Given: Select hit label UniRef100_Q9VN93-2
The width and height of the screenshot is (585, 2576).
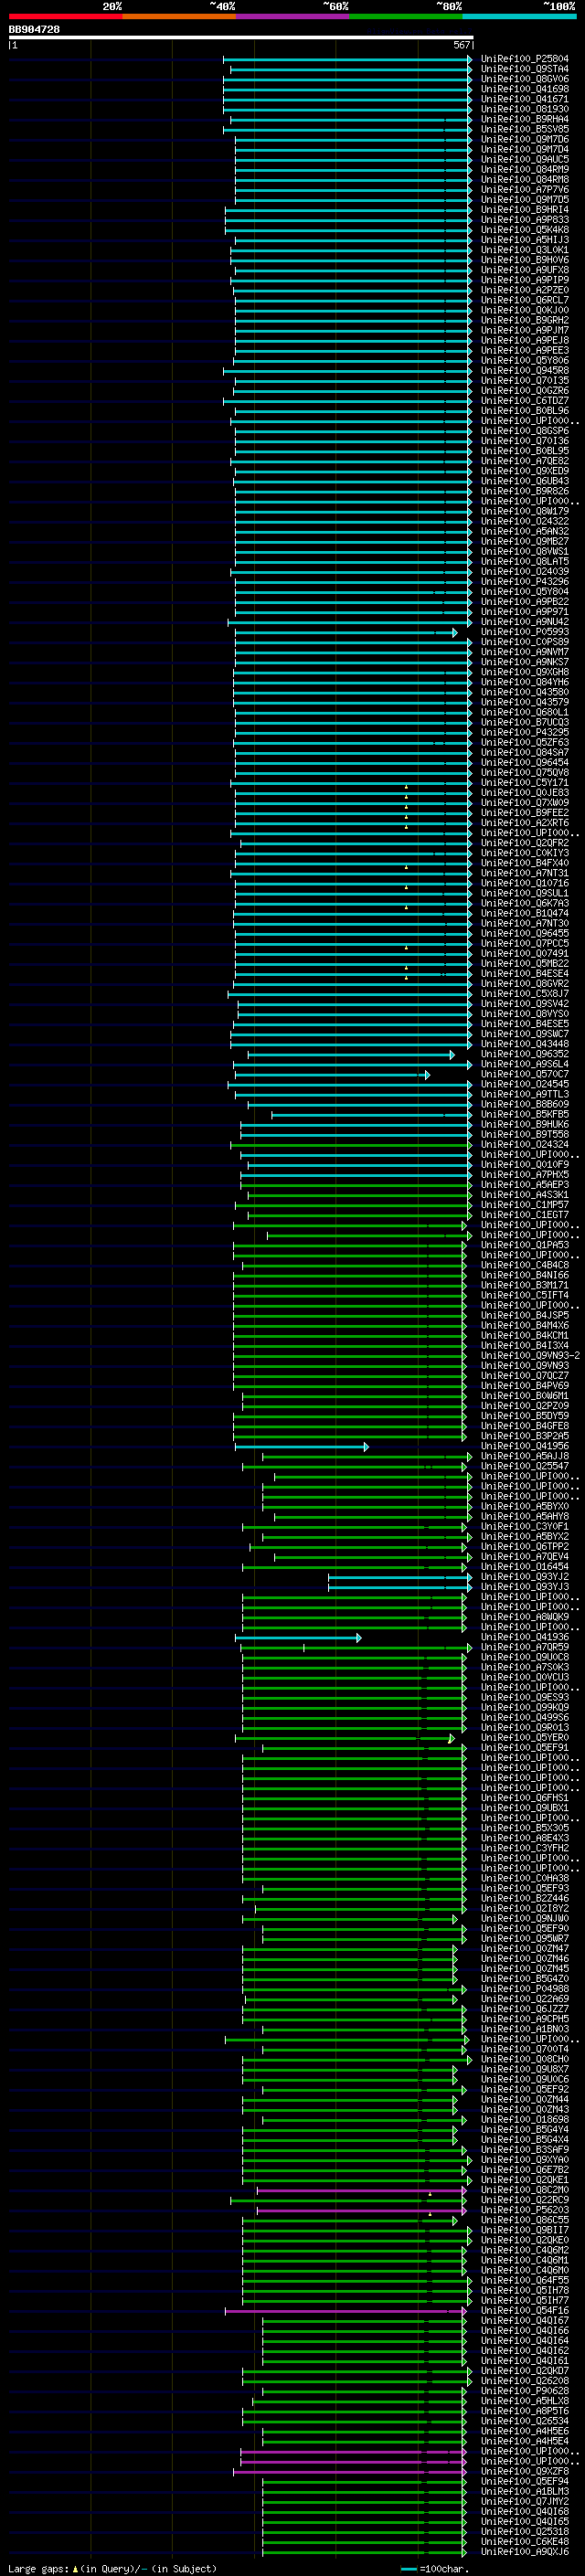Looking at the screenshot, I should (x=530, y=1355).
